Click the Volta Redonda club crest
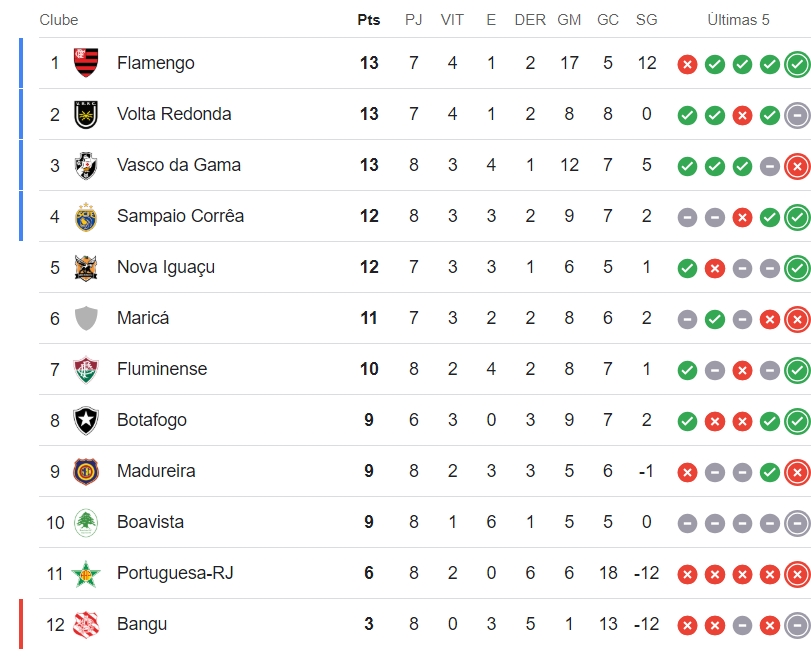Viewport: 811px width, 656px height. point(86,114)
